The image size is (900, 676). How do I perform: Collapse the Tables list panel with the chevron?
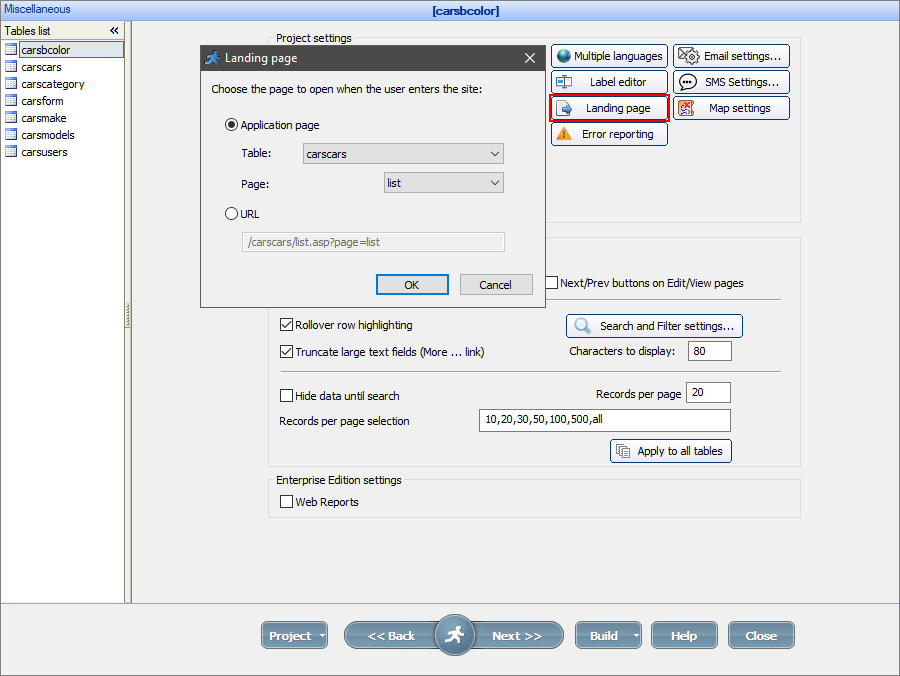point(113,30)
